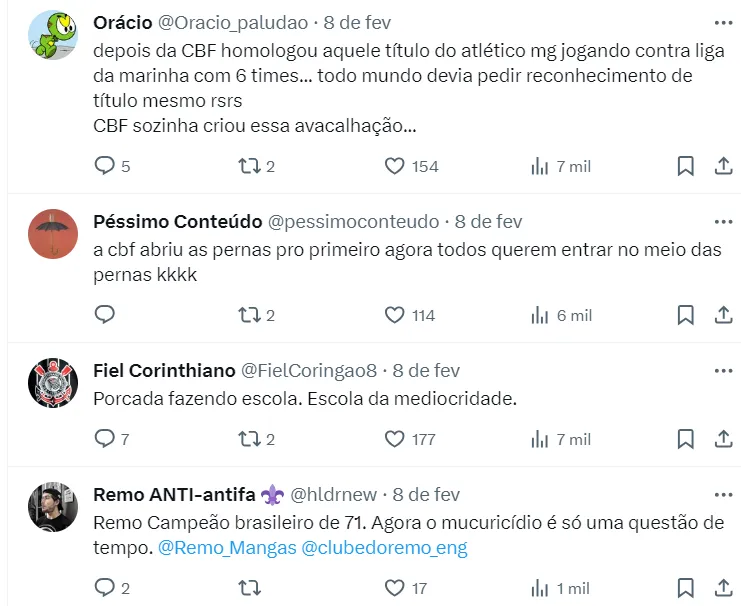741x606 pixels.
Task: Open the @clubedoremo_eng mention link
Action: click(384, 547)
